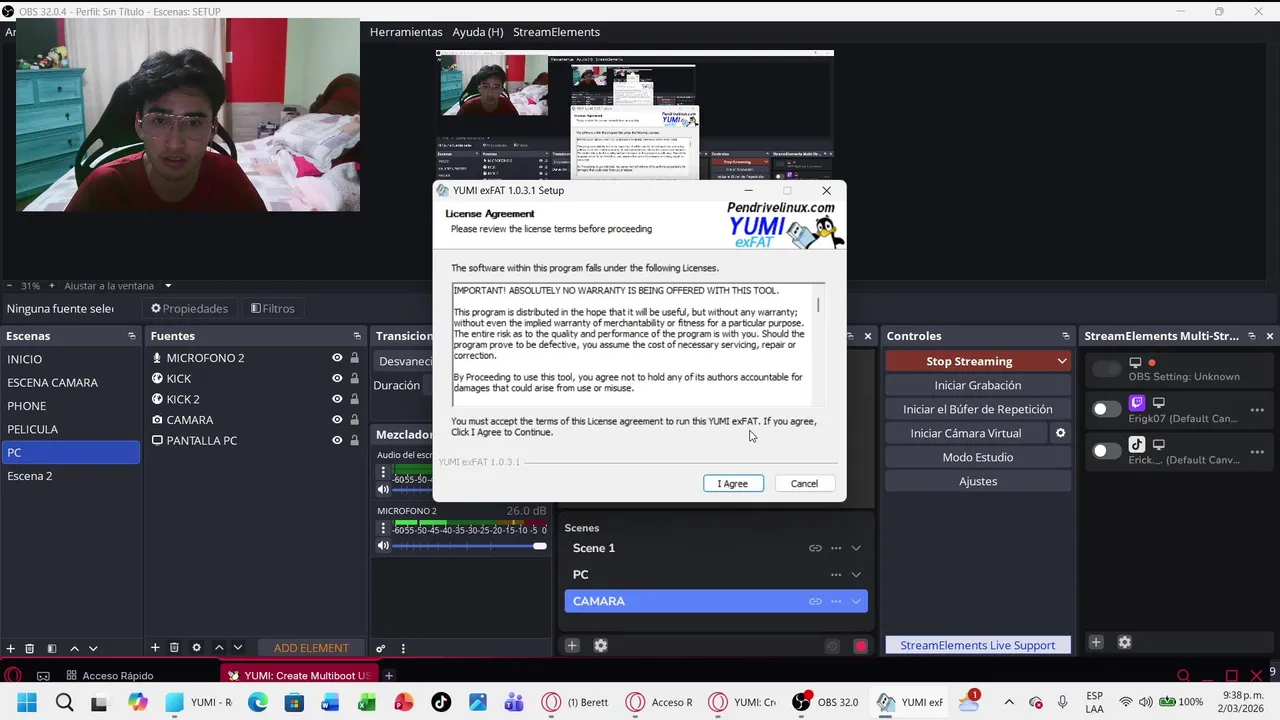Open source properties gear in the Fuentes toolbar

pyautogui.click(x=196, y=648)
